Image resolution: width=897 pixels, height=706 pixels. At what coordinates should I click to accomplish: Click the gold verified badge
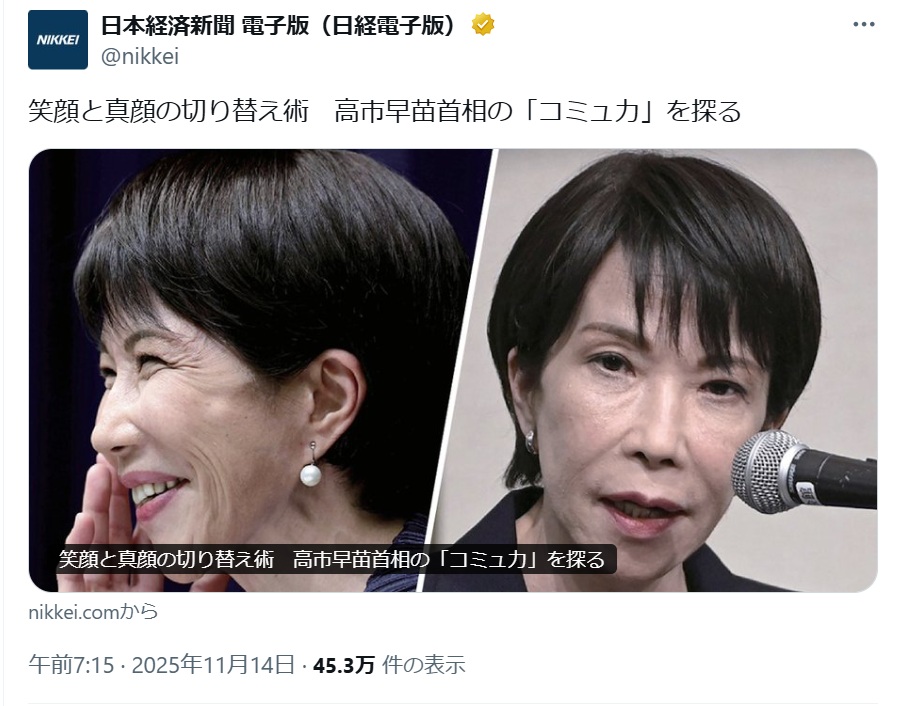coord(483,25)
